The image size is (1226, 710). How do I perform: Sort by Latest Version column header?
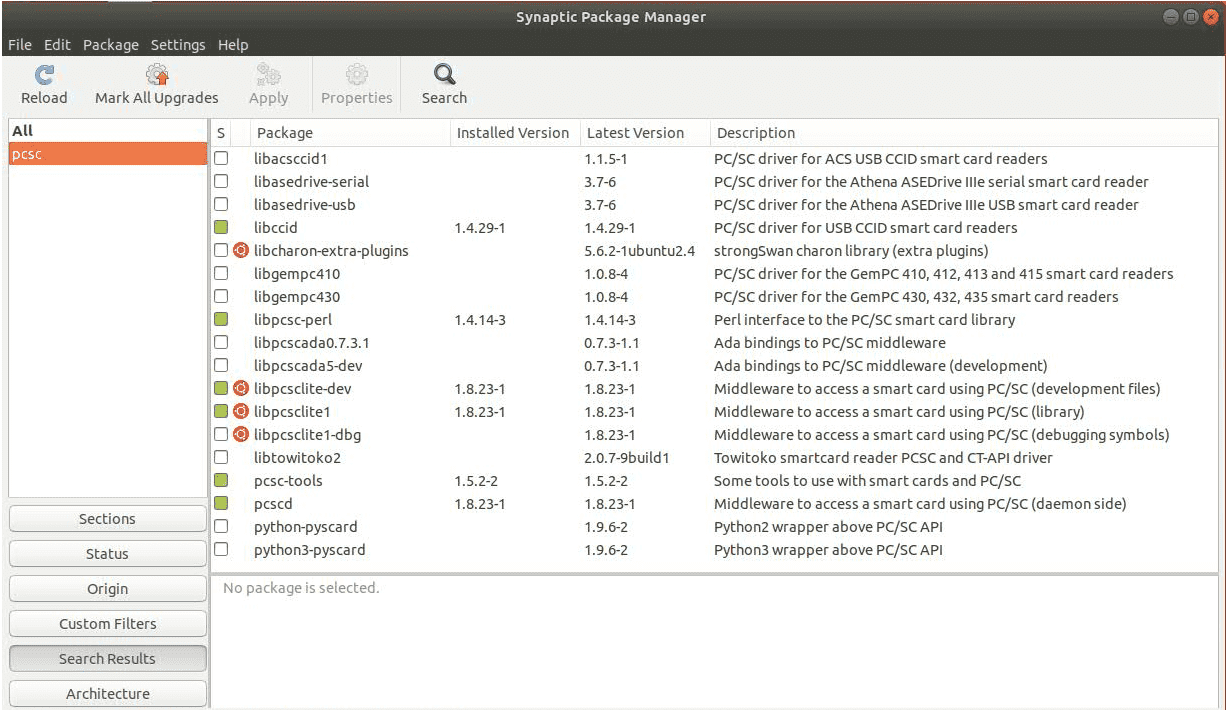645,133
